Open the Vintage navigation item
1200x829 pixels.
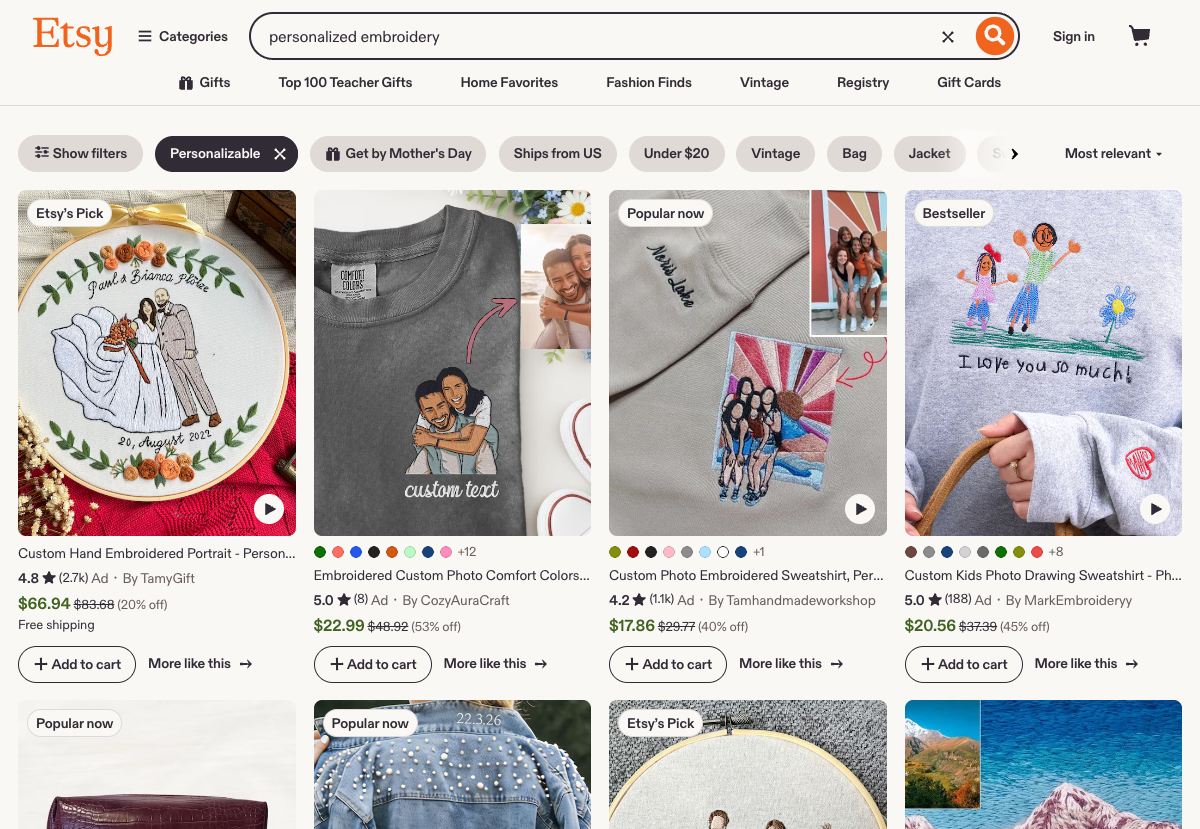click(x=764, y=83)
